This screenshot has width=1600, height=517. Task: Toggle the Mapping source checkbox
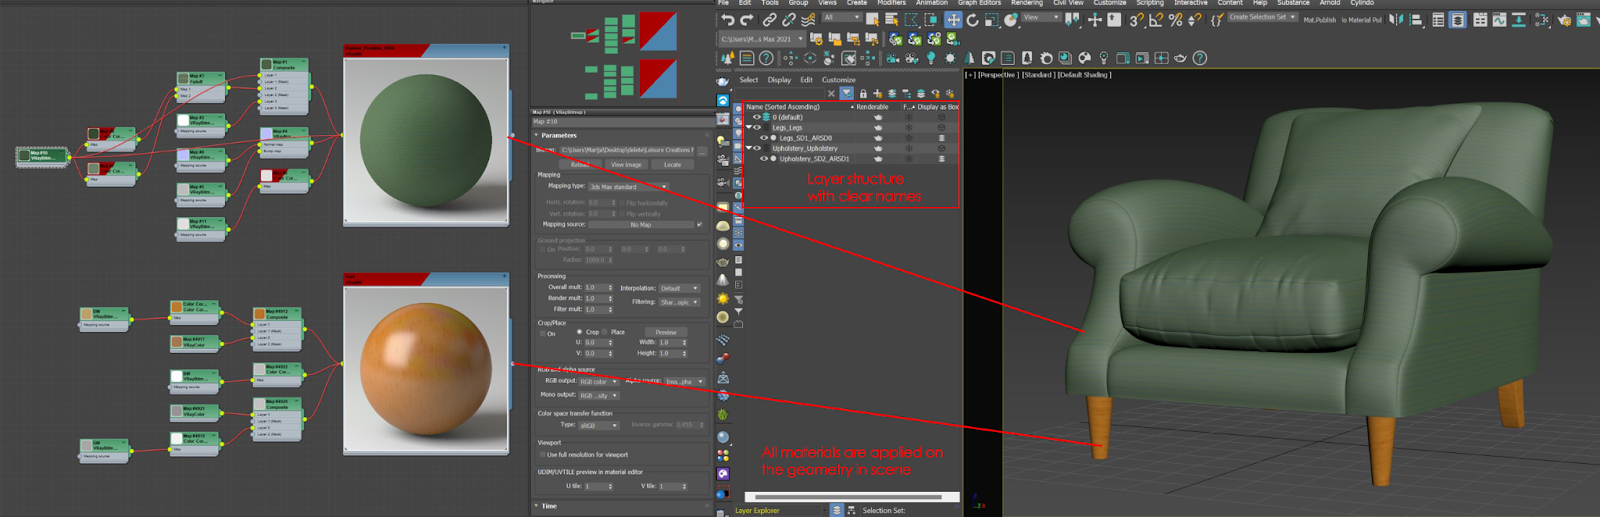699,225
